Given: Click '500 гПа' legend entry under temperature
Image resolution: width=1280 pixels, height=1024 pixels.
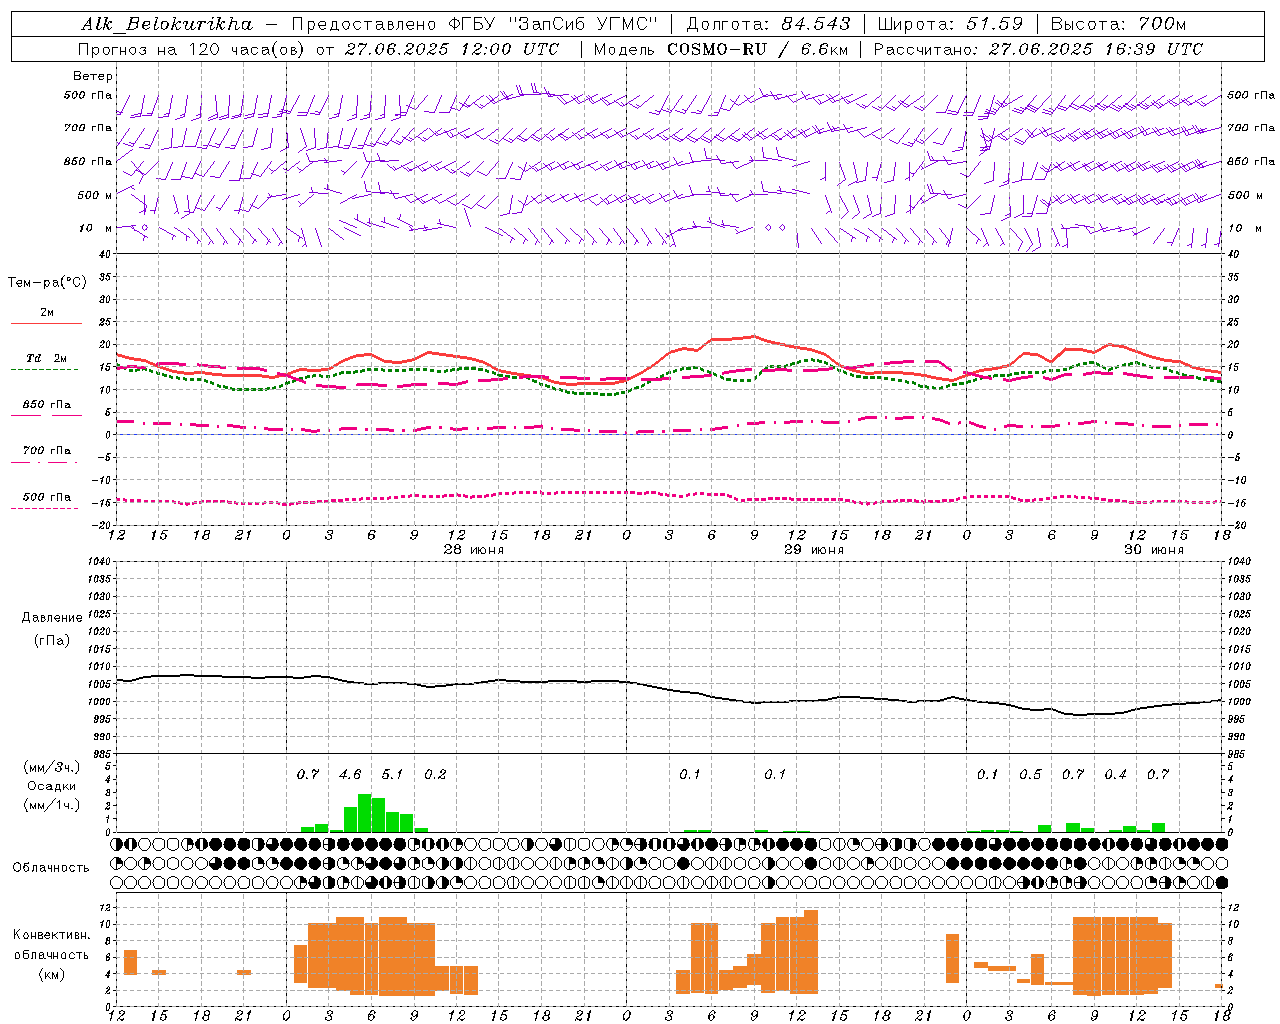Looking at the screenshot, I should (47, 497).
